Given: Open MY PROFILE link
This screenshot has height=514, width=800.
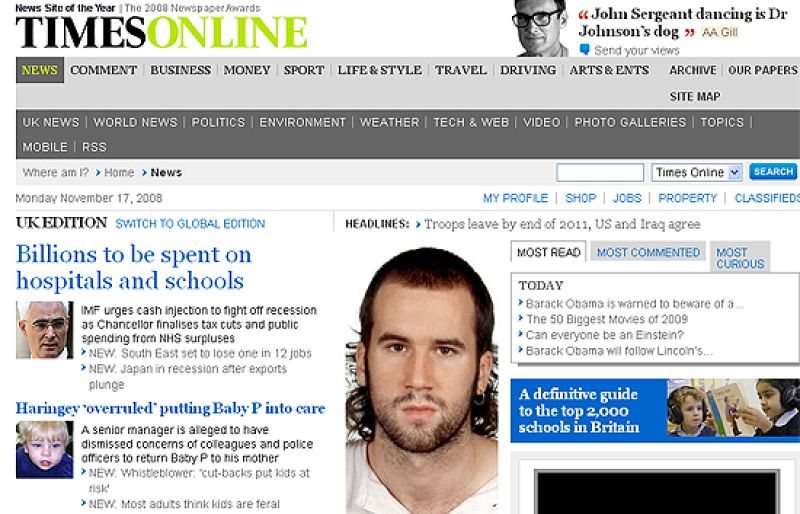Looking at the screenshot, I should tap(515, 198).
